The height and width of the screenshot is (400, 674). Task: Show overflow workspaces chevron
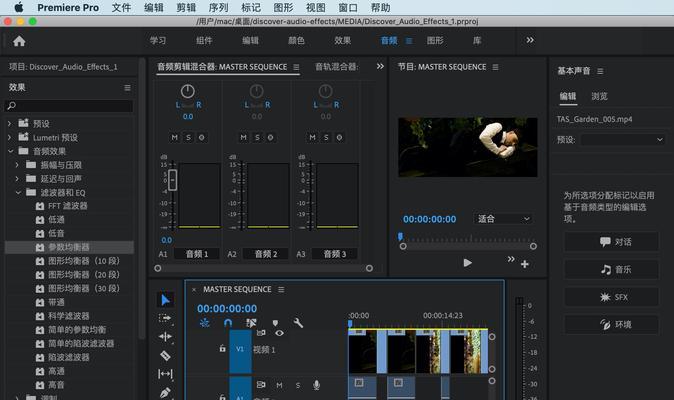530,40
